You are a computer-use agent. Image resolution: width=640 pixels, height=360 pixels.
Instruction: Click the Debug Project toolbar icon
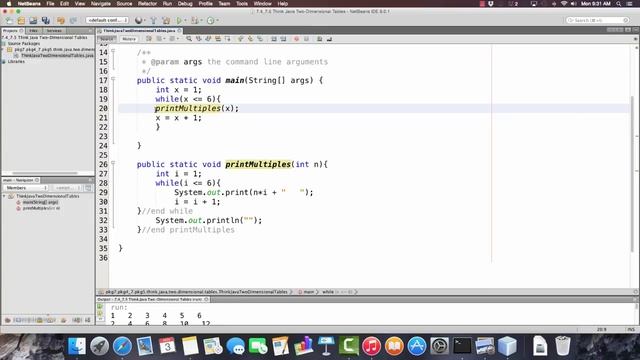[194, 20]
